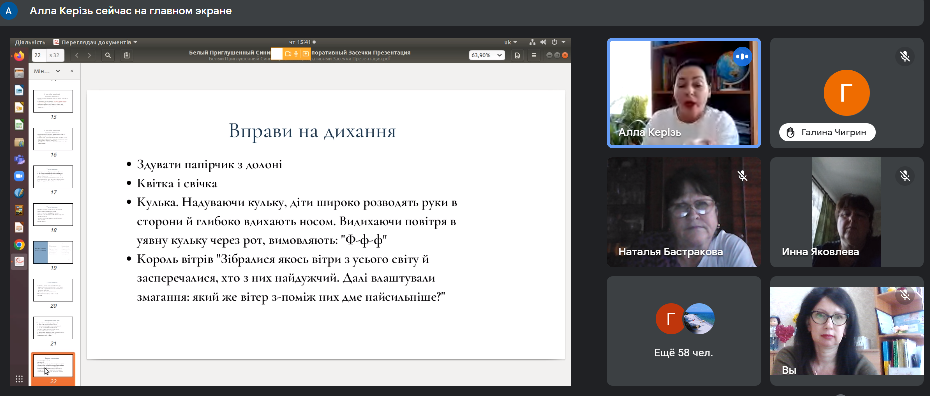Open document viewer hamburger menu

(534, 55)
